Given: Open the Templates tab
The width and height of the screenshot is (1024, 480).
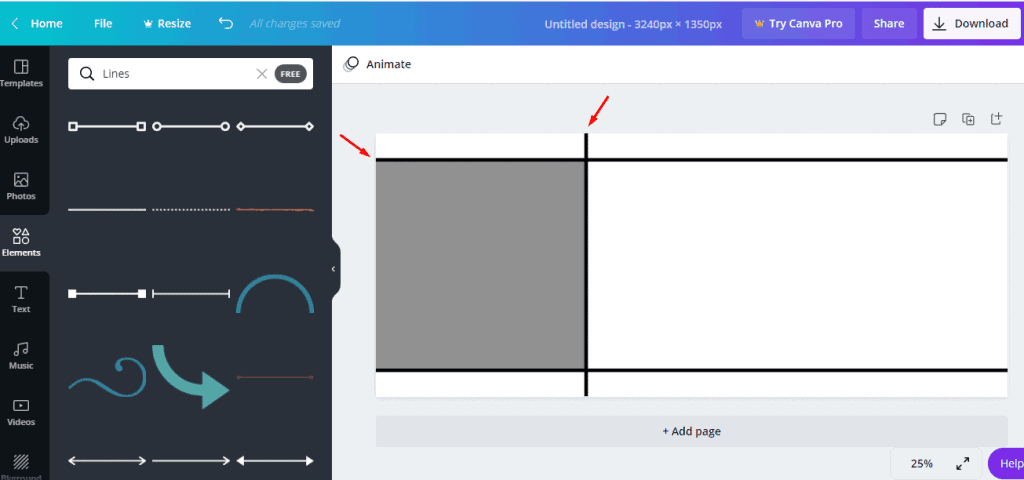Looking at the screenshot, I should click(21, 73).
